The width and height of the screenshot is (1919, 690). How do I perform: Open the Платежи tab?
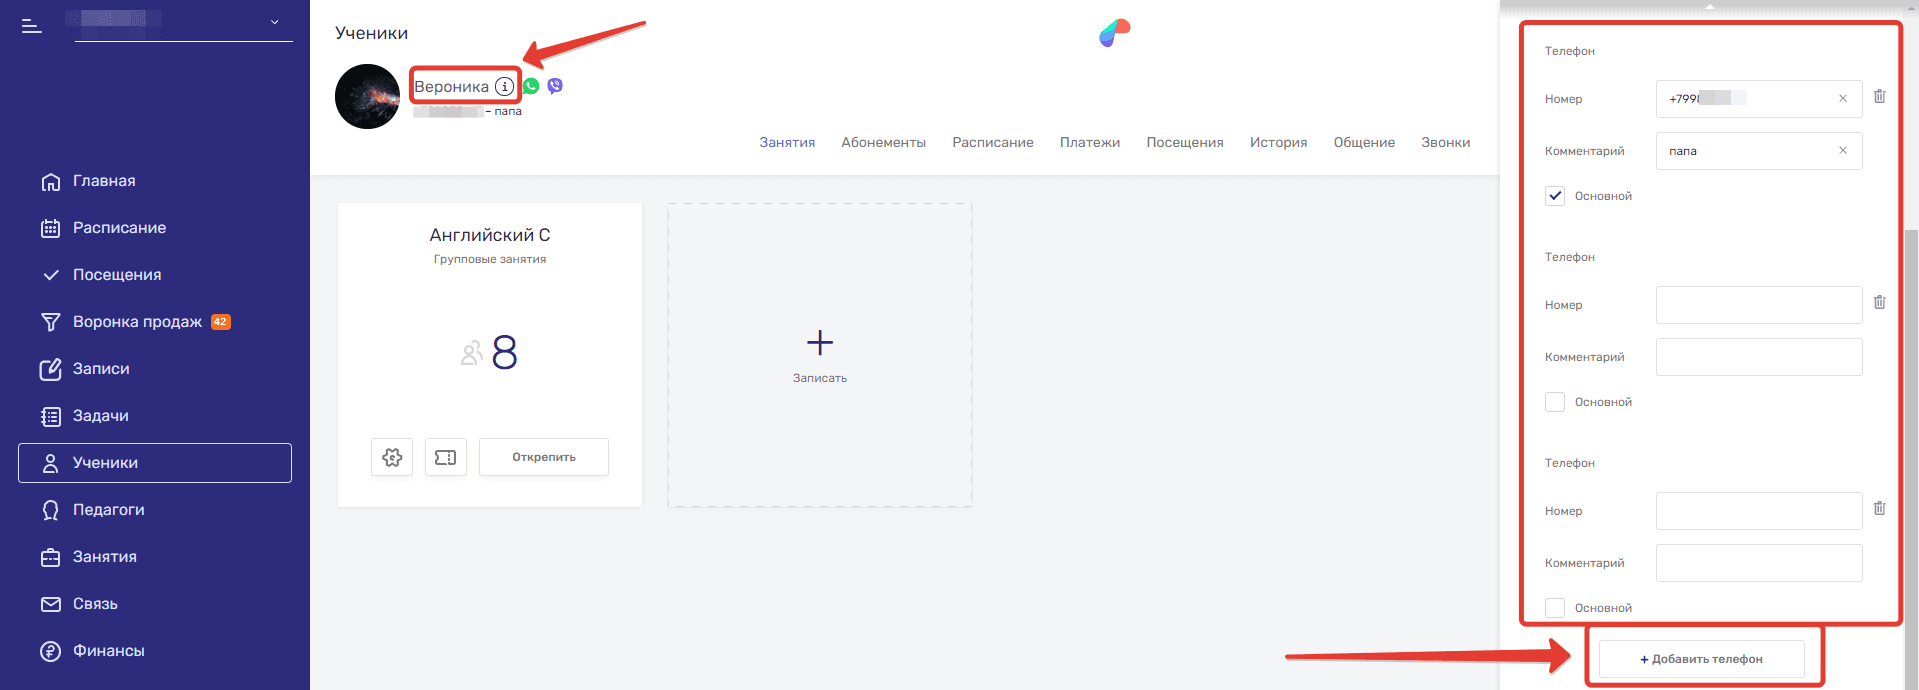(x=1089, y=143)
